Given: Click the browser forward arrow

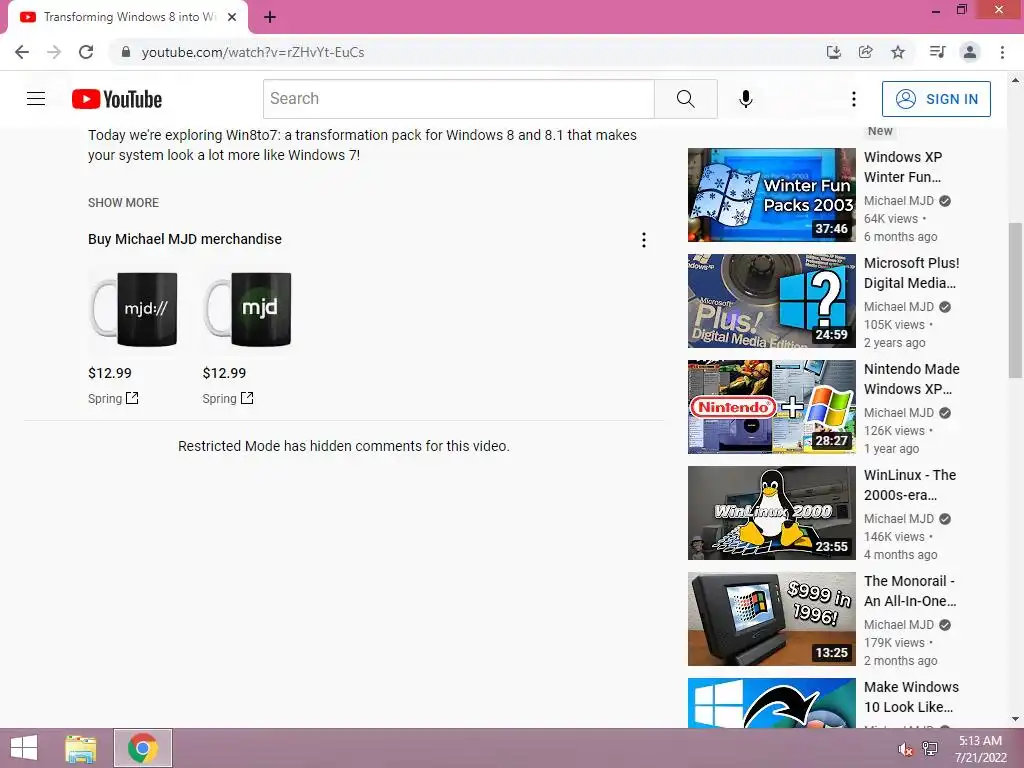Looking at the screenshot, I should click(54, 52).
